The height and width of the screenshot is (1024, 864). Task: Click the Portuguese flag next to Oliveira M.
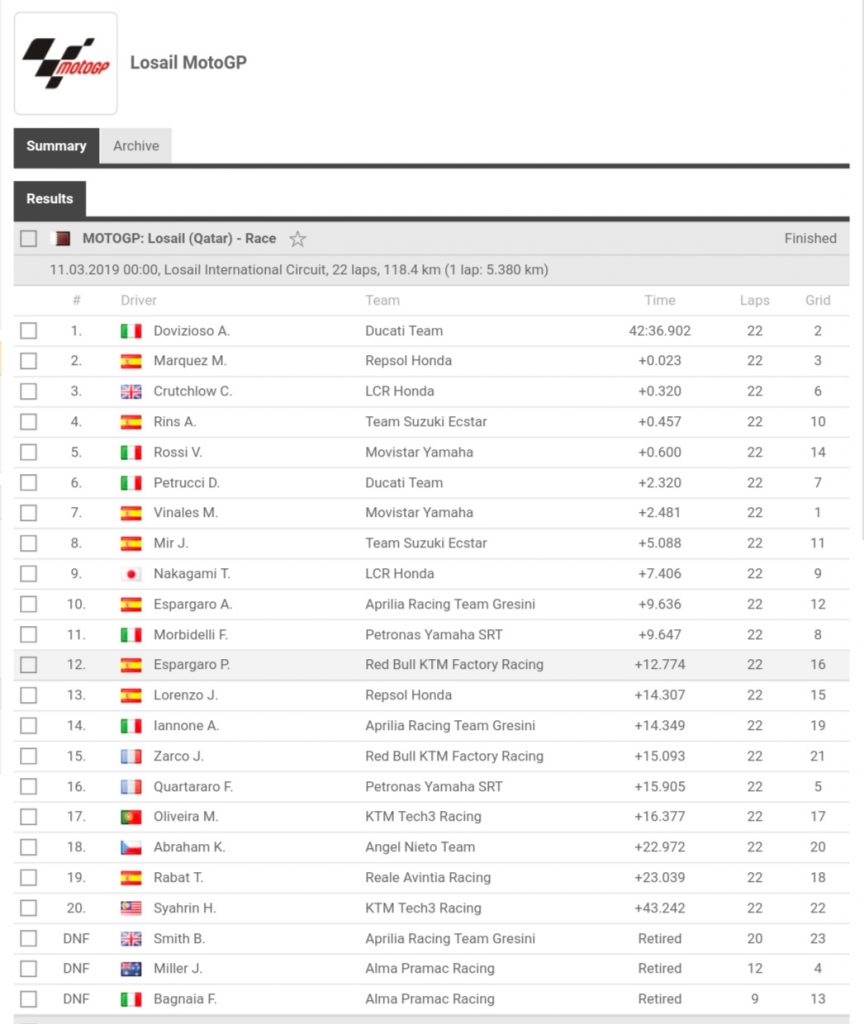coord(131,817)
